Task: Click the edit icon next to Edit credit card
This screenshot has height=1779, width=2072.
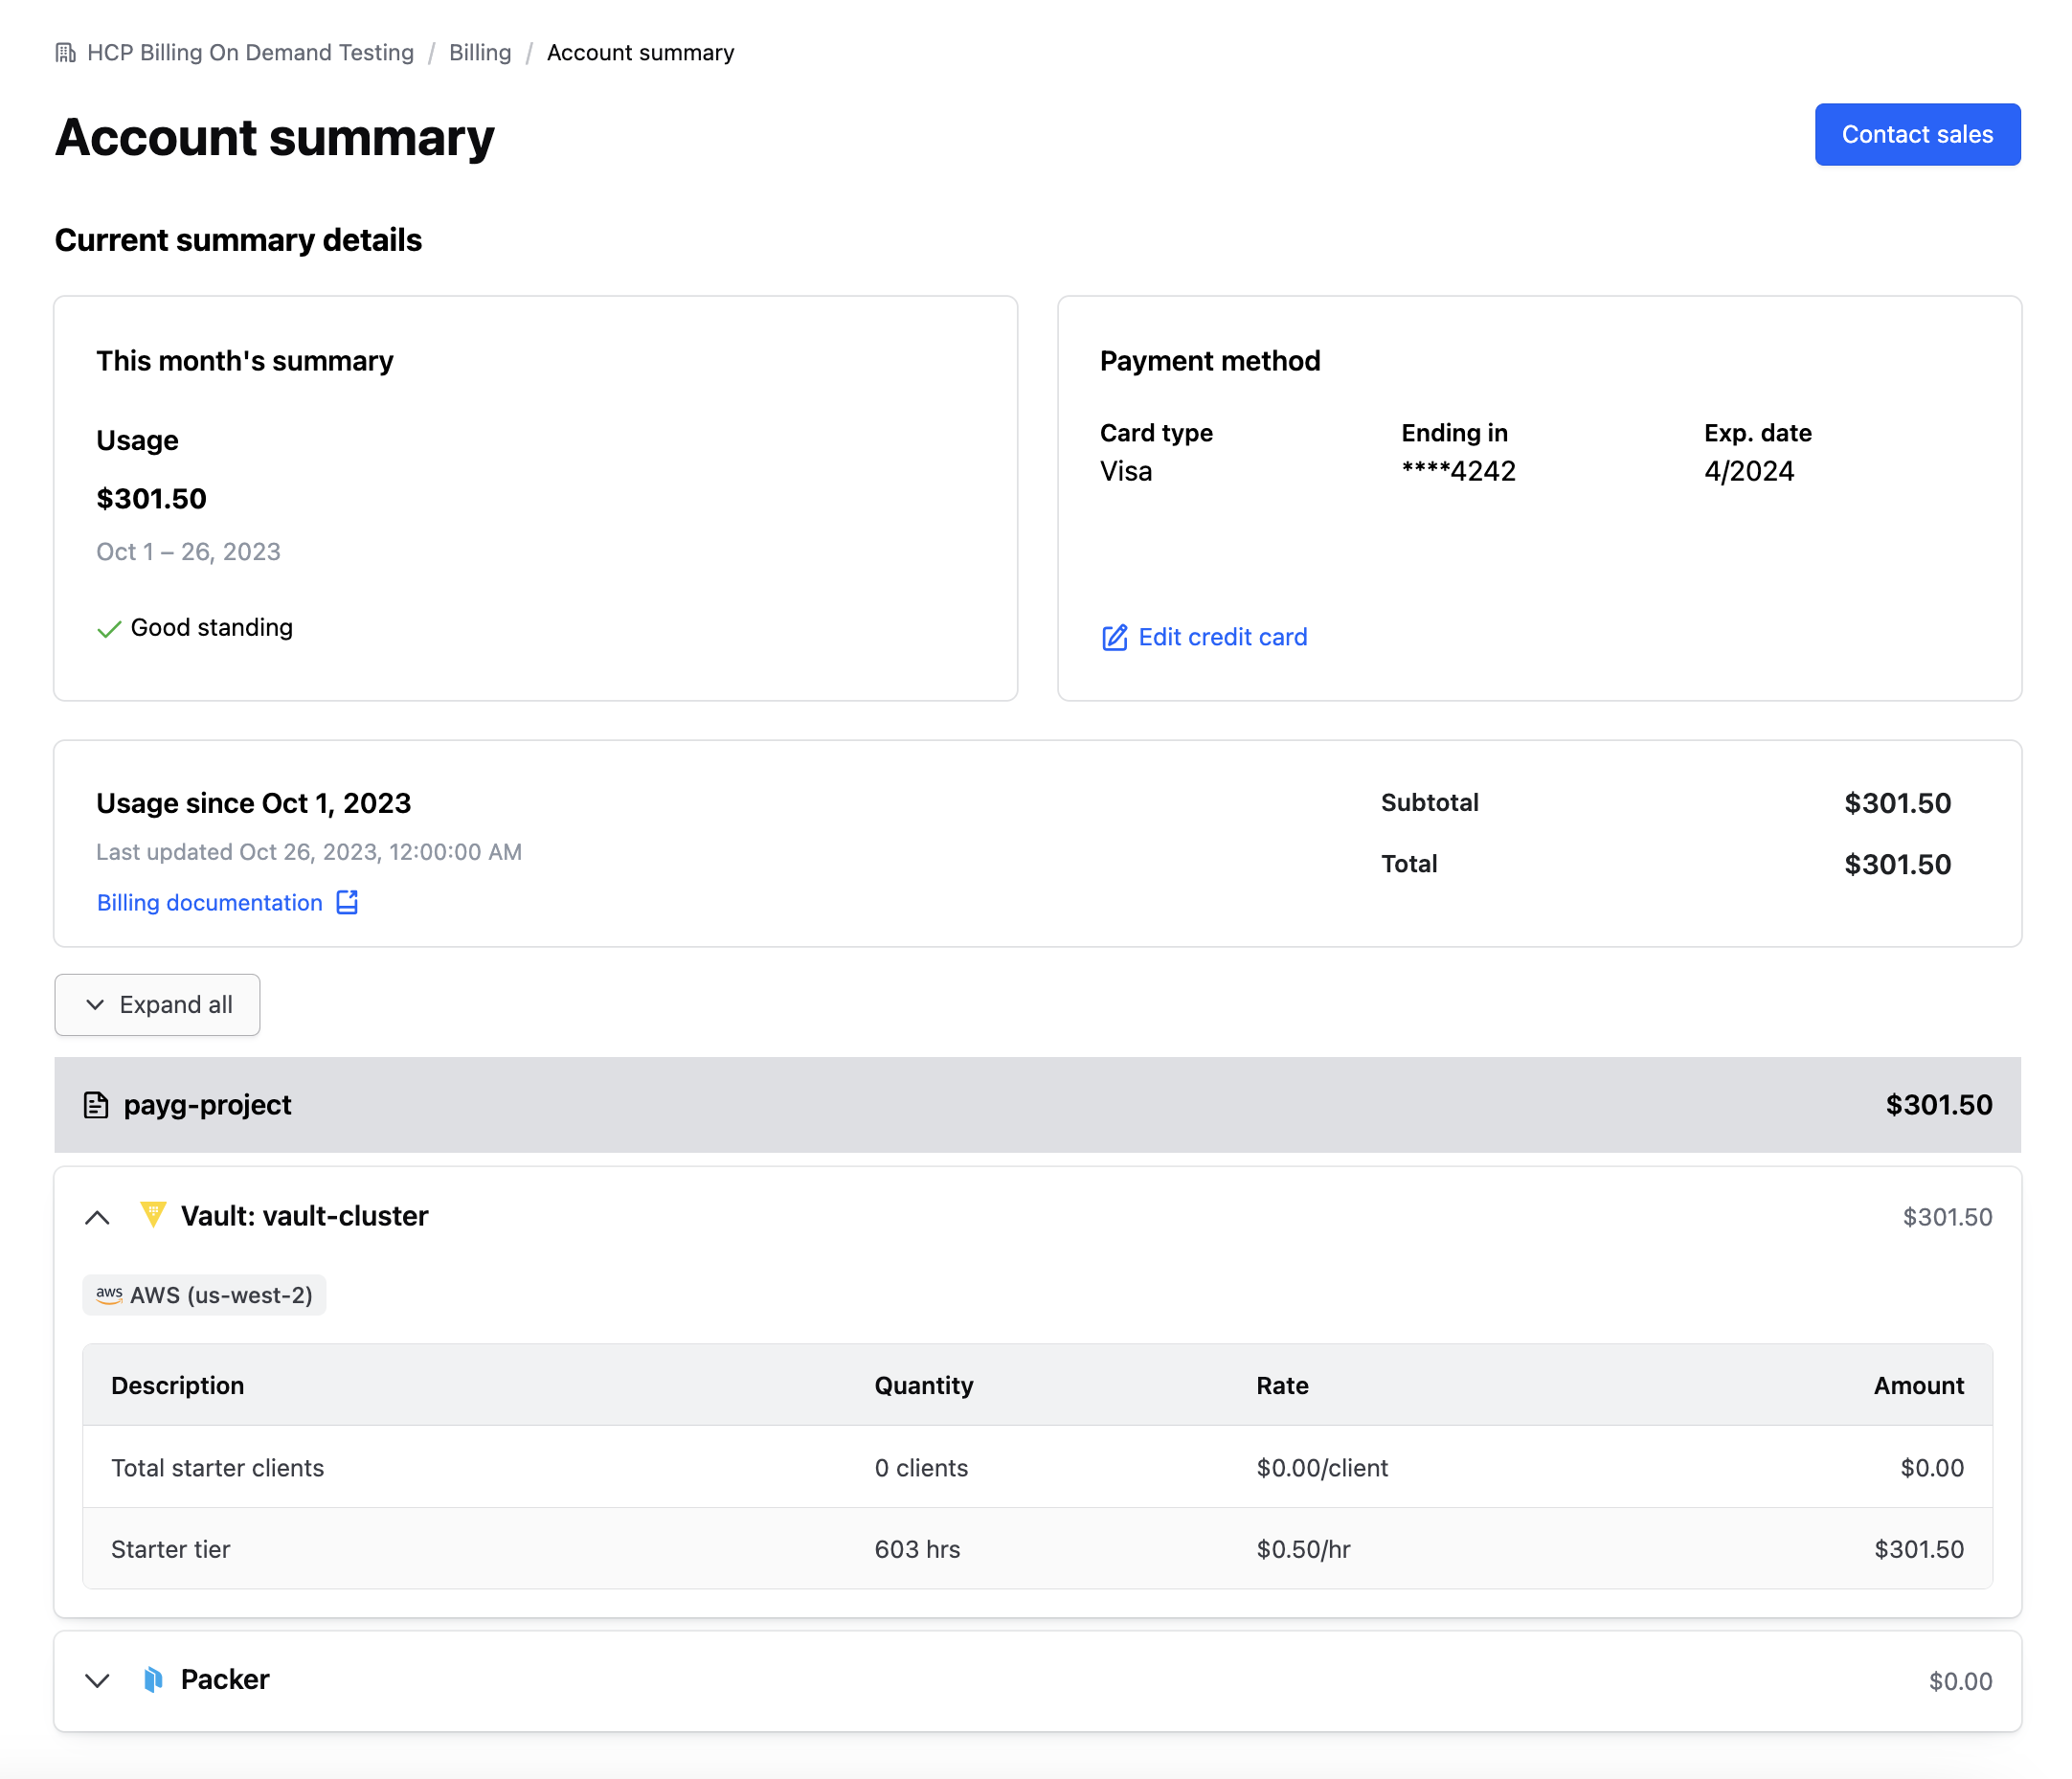Action: 1114,638
